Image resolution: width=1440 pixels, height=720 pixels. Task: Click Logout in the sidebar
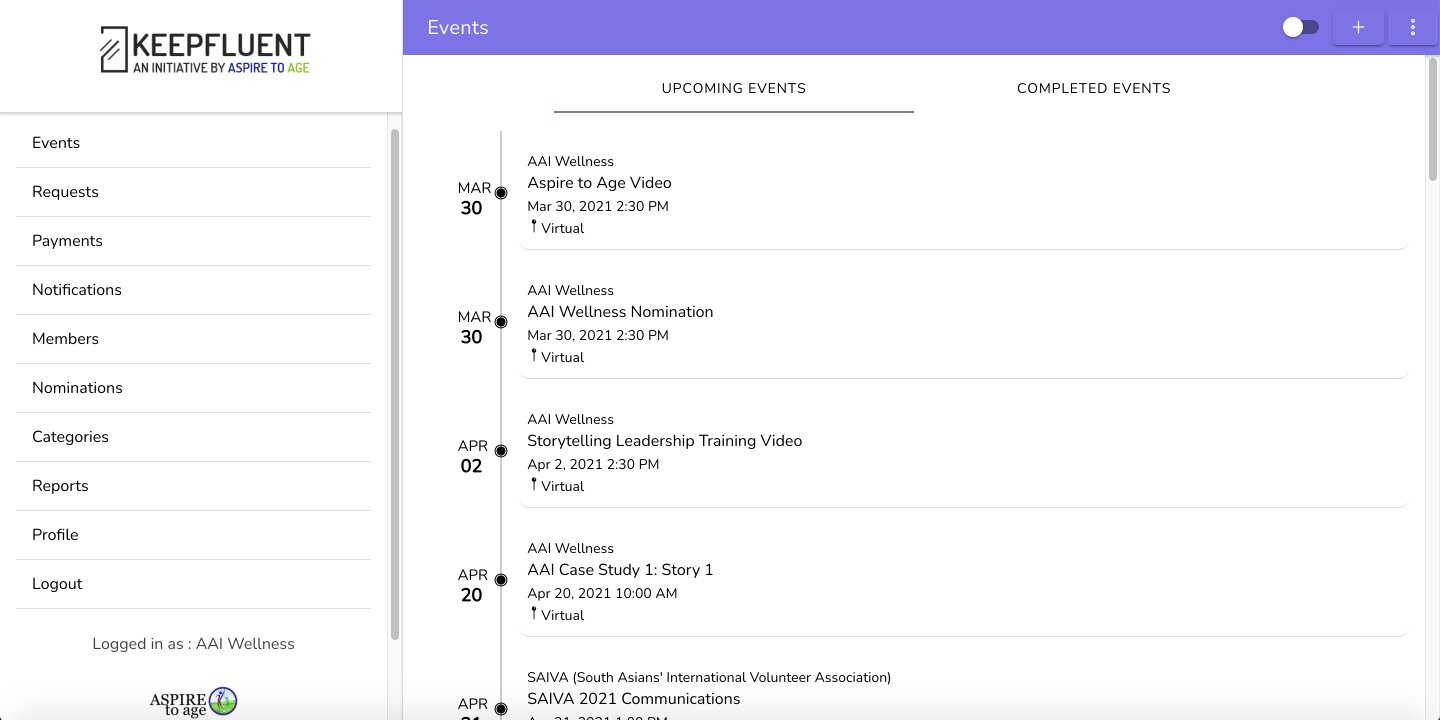pyautogui.click(x=193, y=584)
